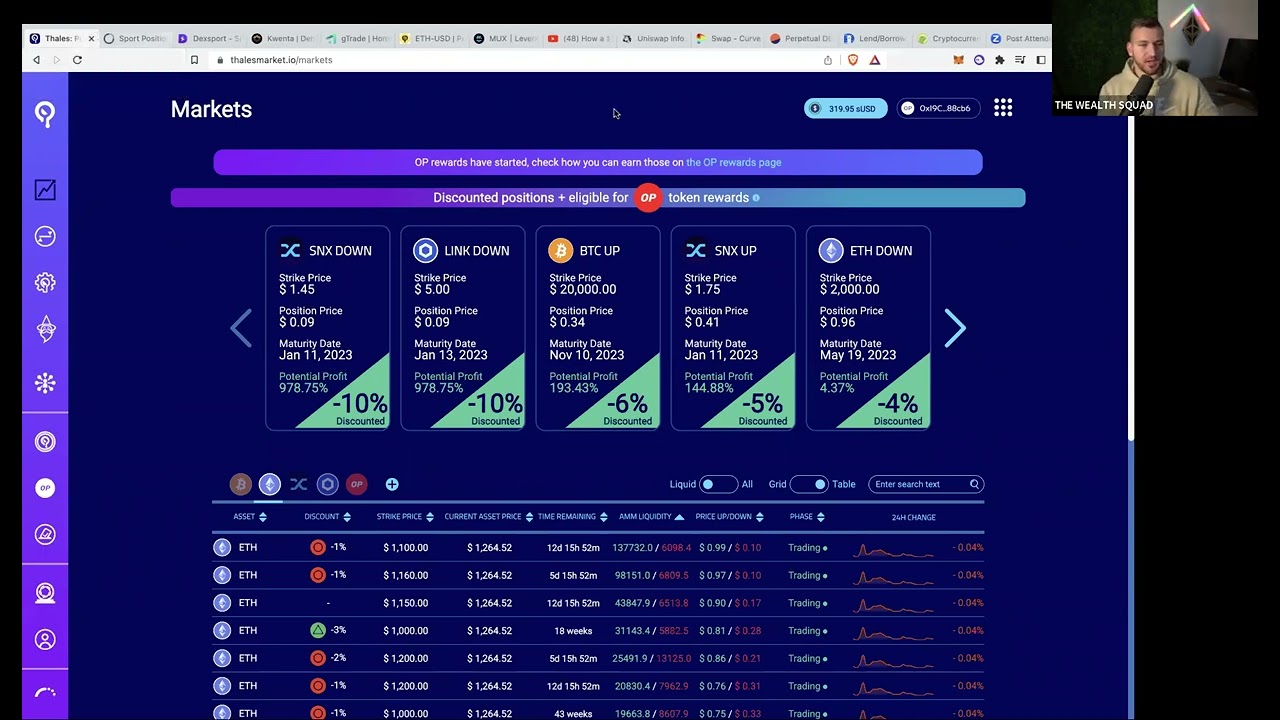
Task: Open the SNX UP $1.75 strike card
Action: click(733, 328)
